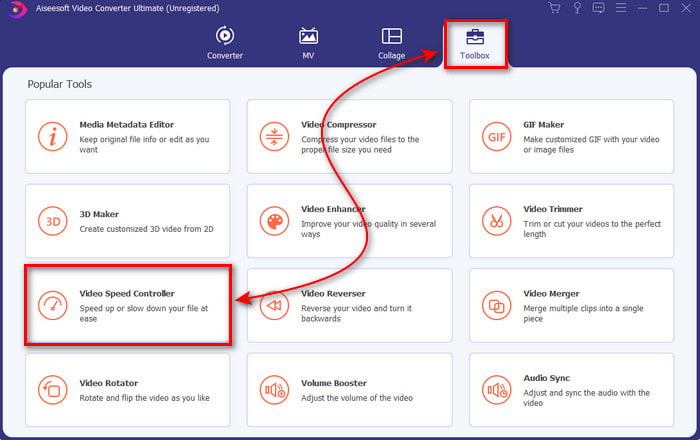The image size is (700, 440).
Task: Open the Converter tab
Action: point(225,43)
